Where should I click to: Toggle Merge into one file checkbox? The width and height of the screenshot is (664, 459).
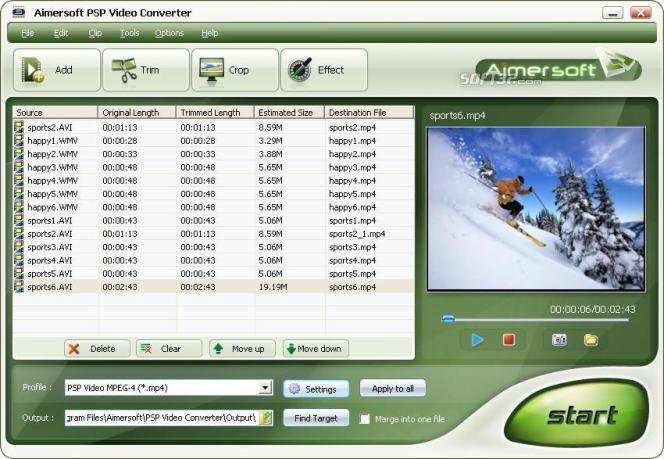point(364,419)
